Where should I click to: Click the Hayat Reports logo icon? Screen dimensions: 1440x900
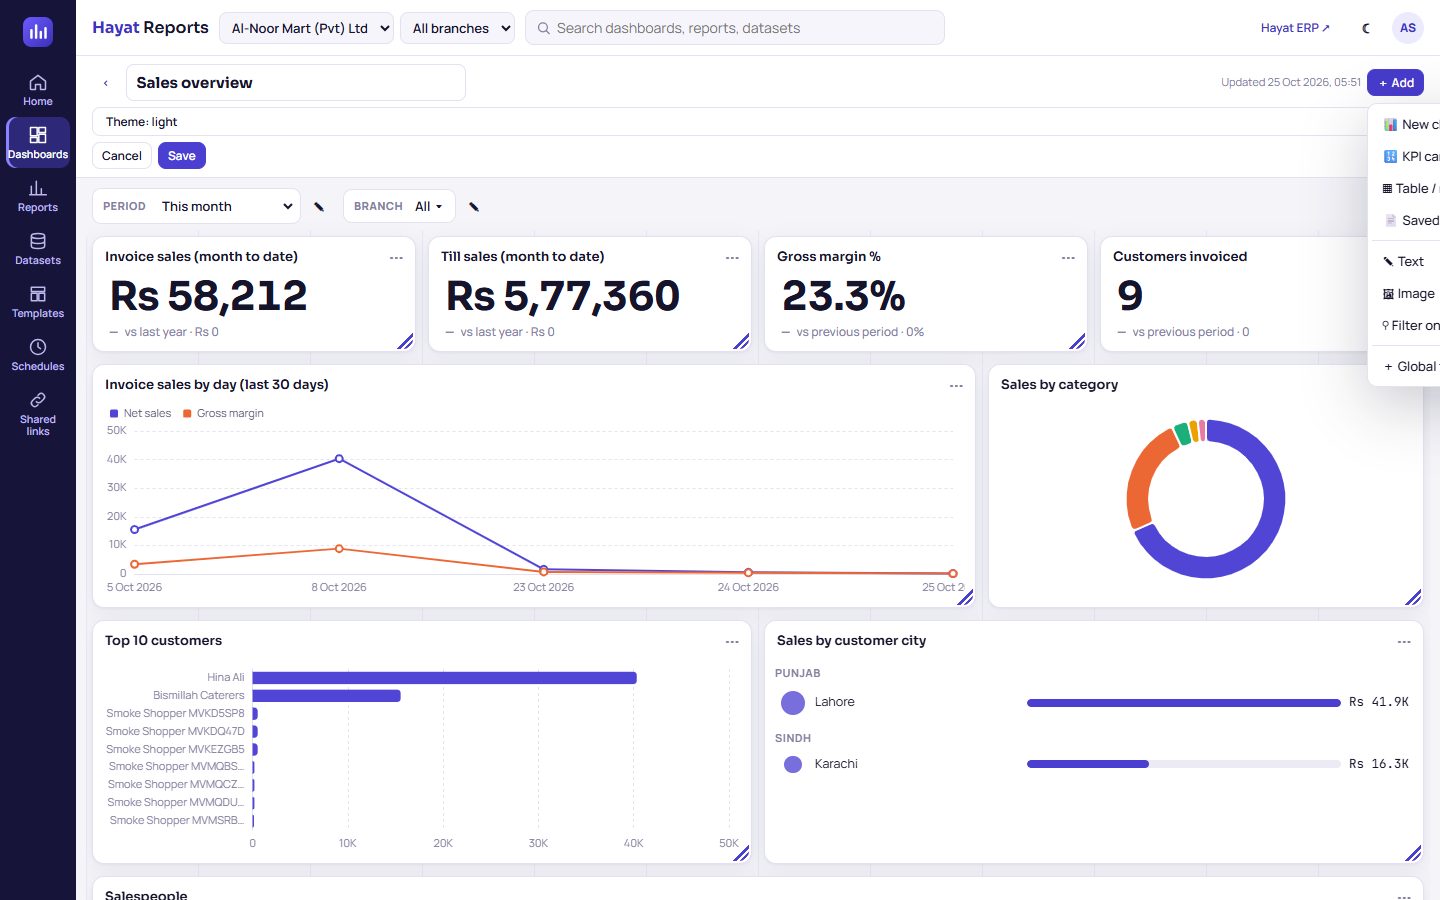[x=38, y=32]
